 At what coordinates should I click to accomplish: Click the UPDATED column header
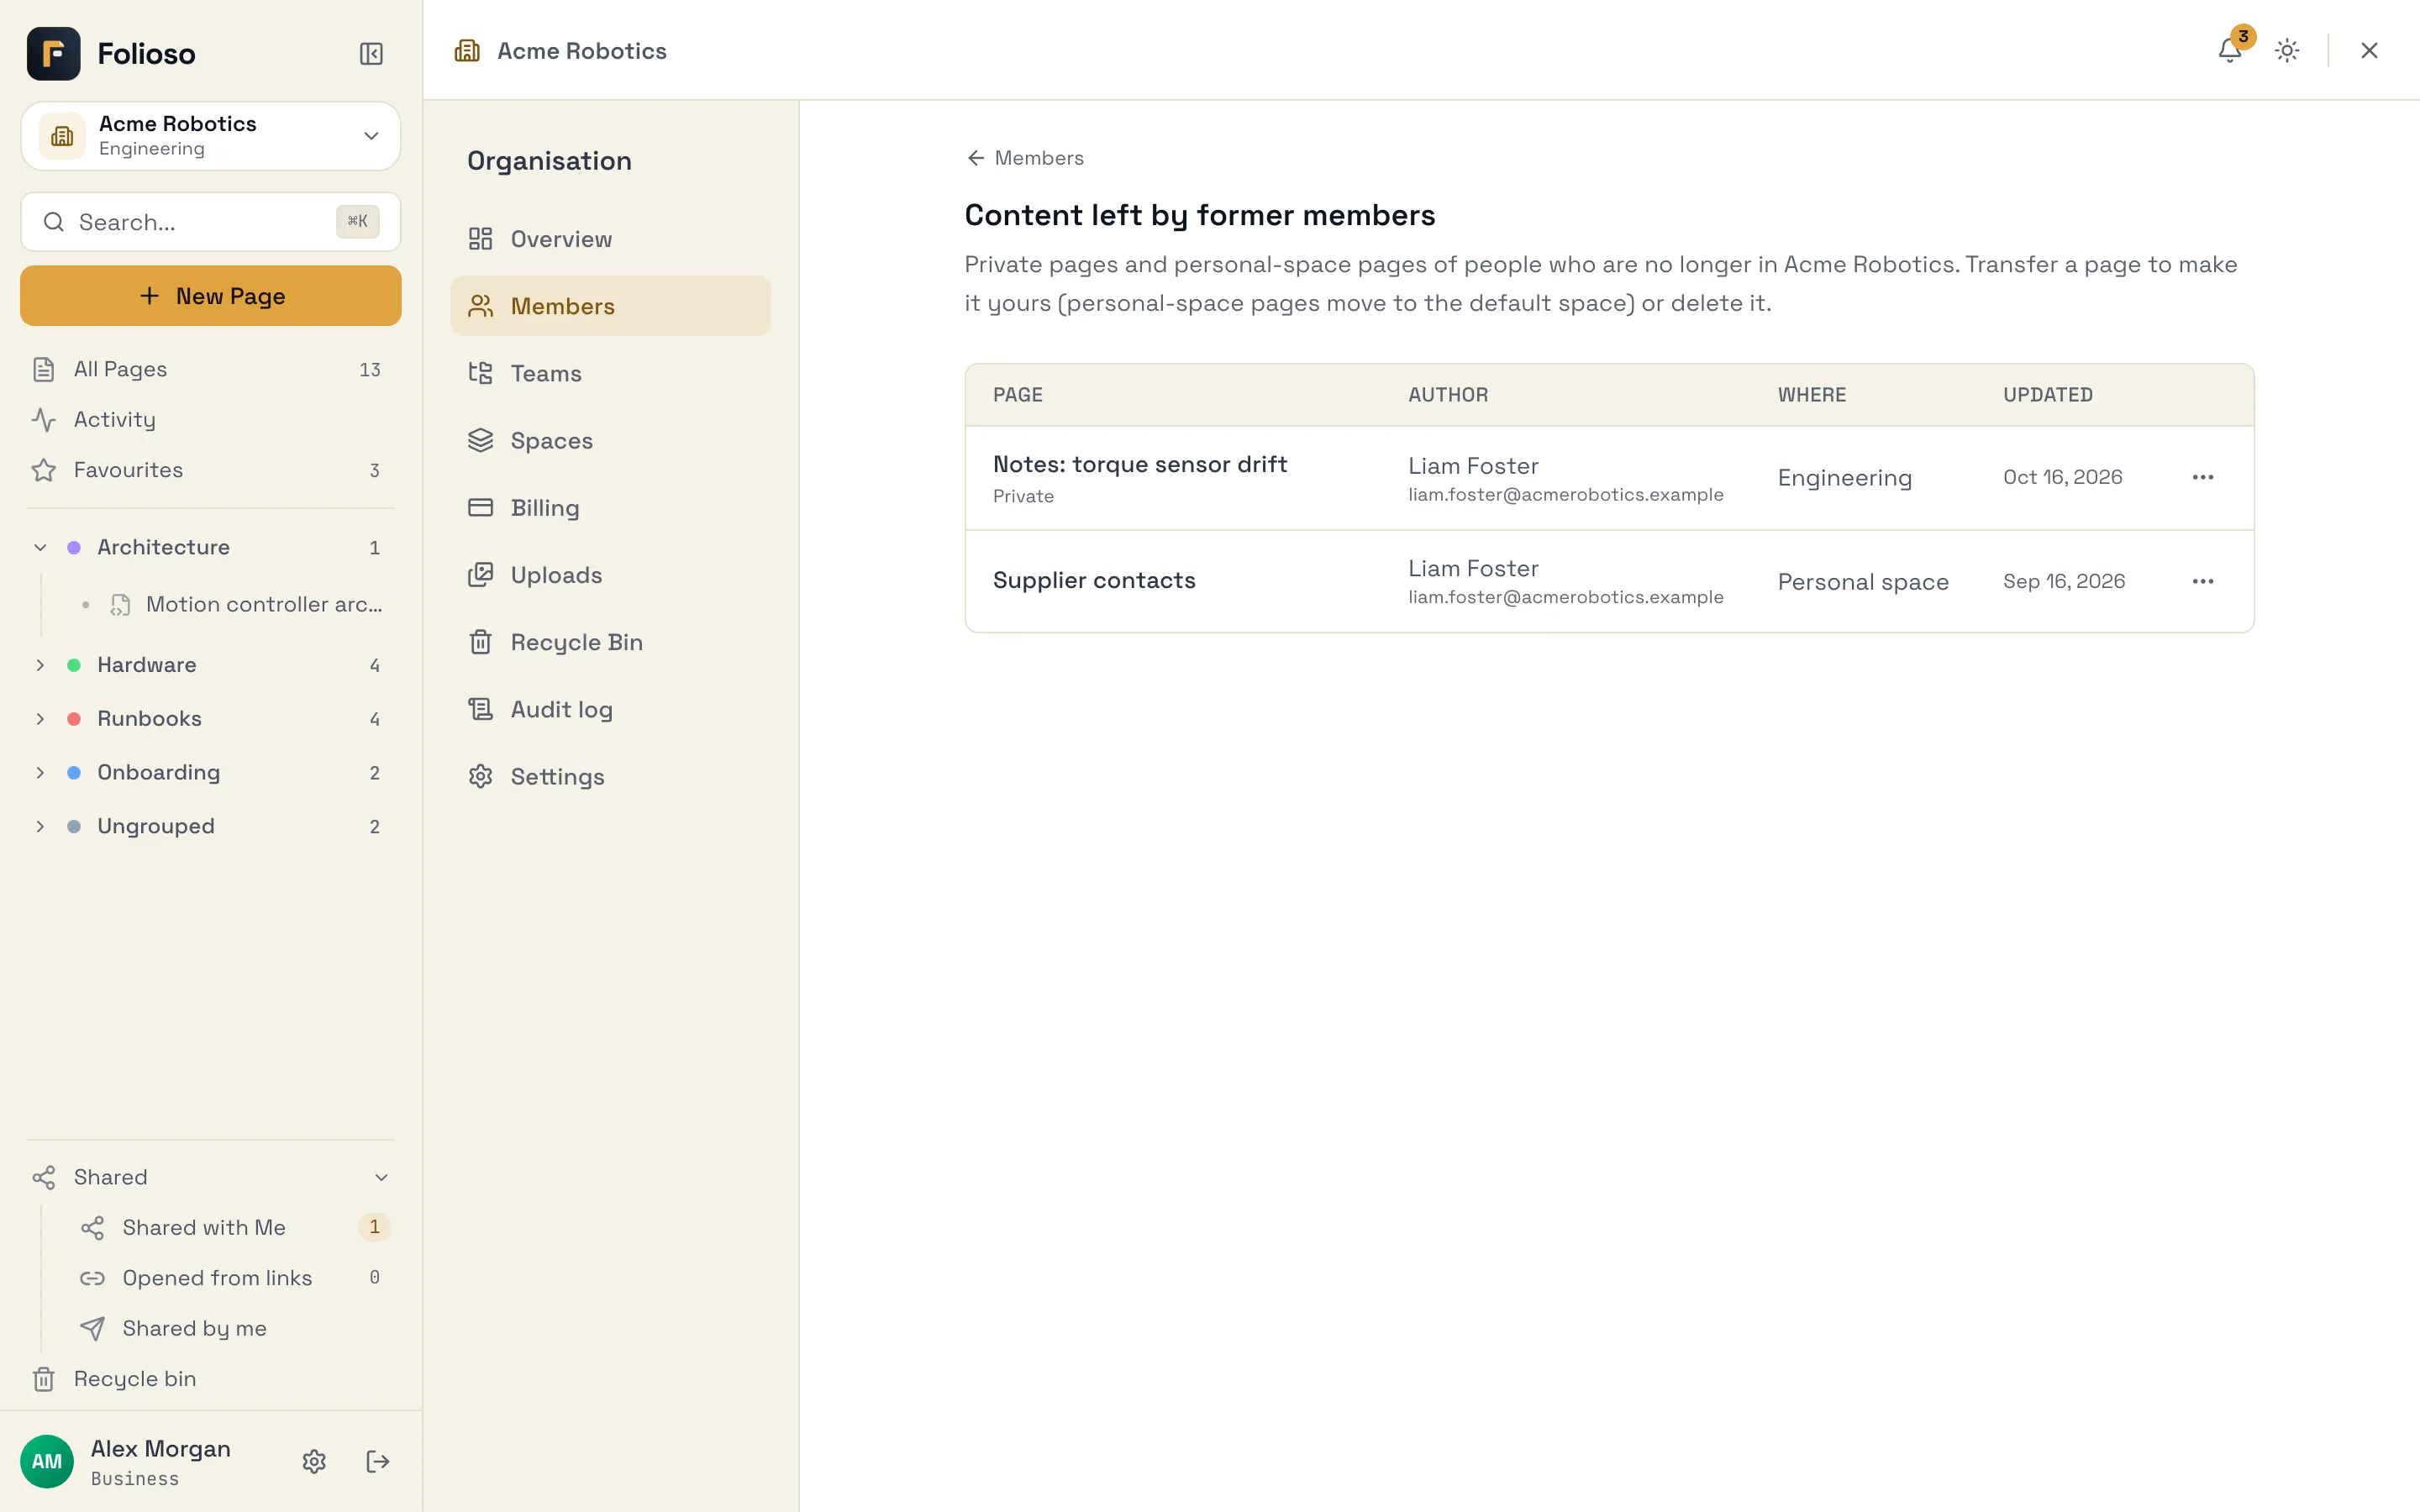(x=2048, y=395)
